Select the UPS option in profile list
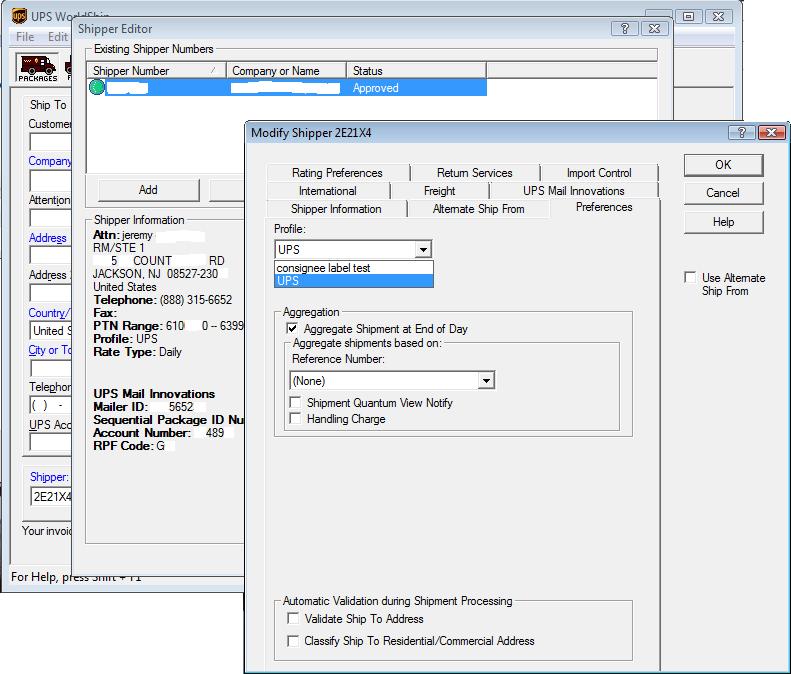 (354, 281)
